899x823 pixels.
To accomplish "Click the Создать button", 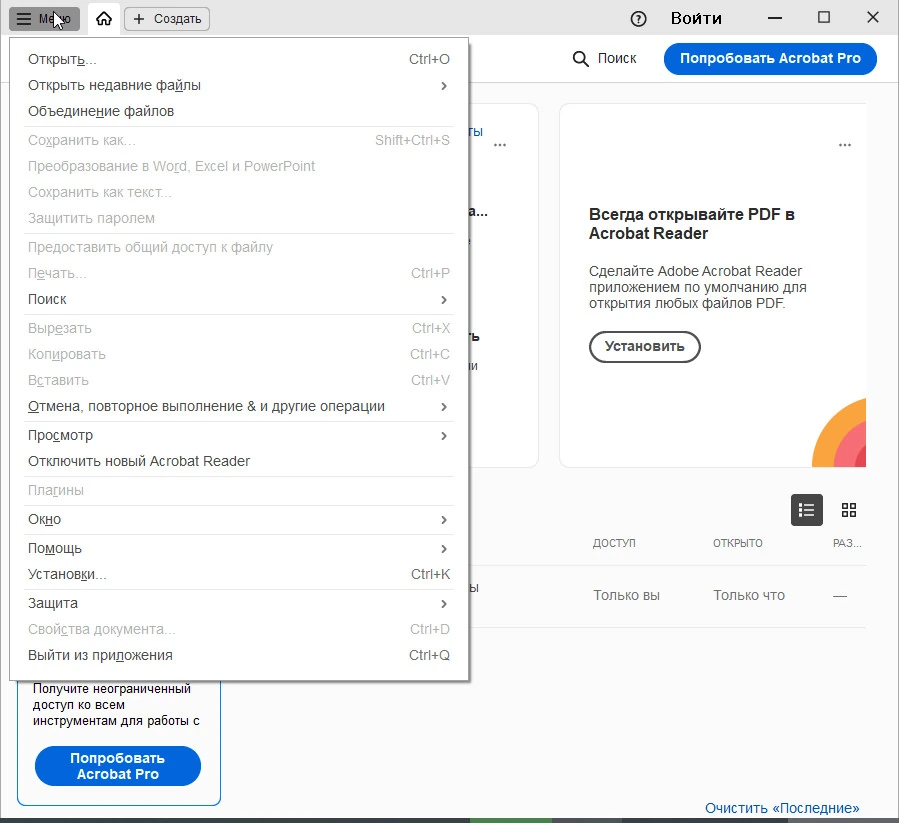I will point(167,18).
